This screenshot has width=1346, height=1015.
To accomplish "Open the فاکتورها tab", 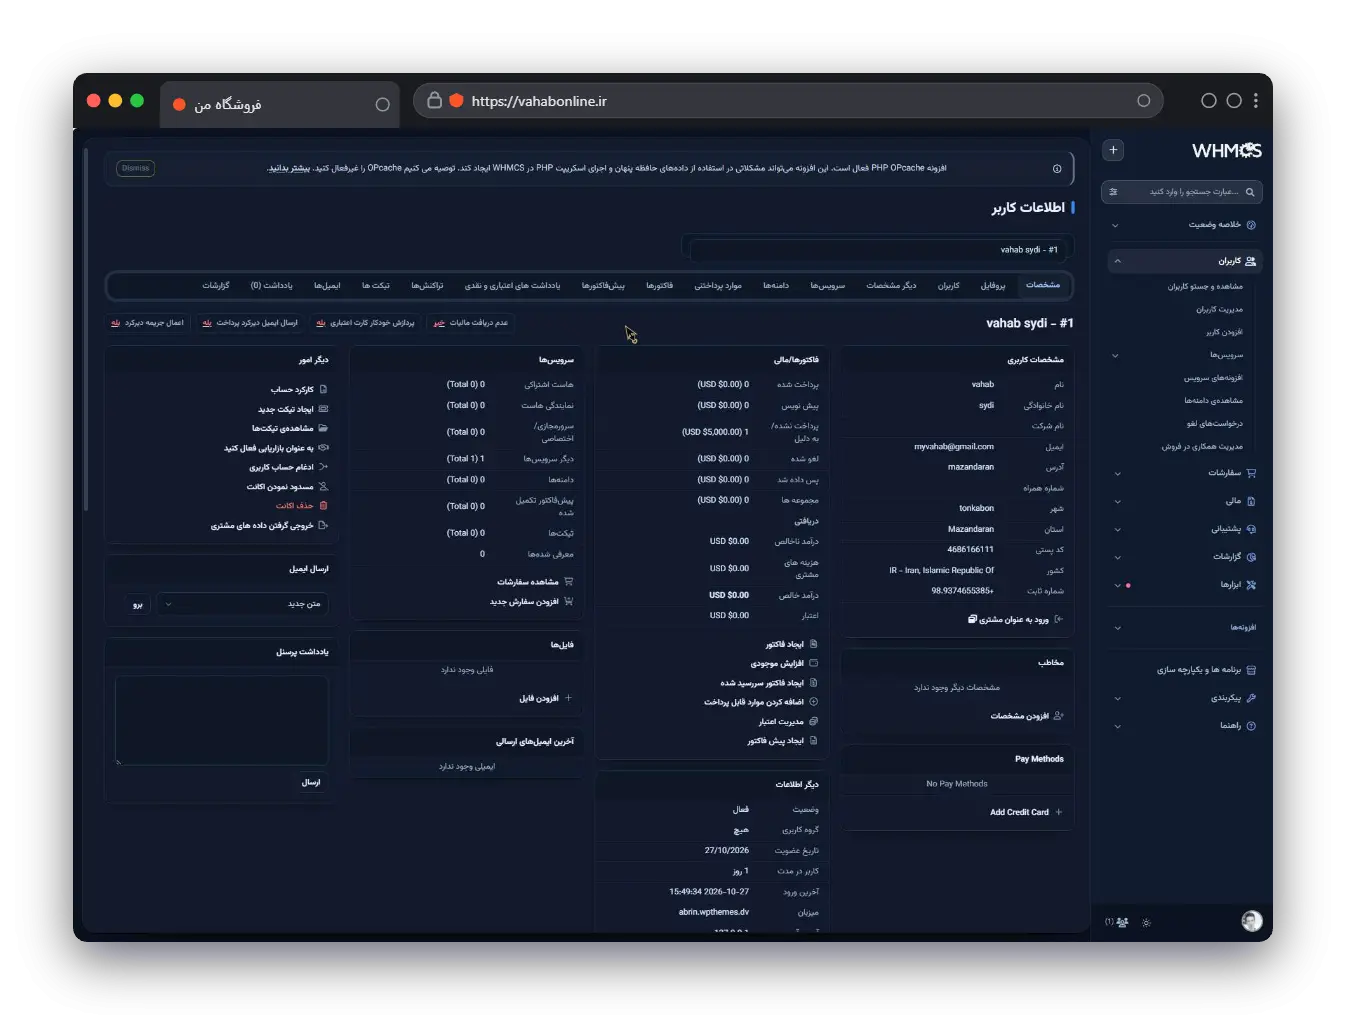I will coord(659,286).
